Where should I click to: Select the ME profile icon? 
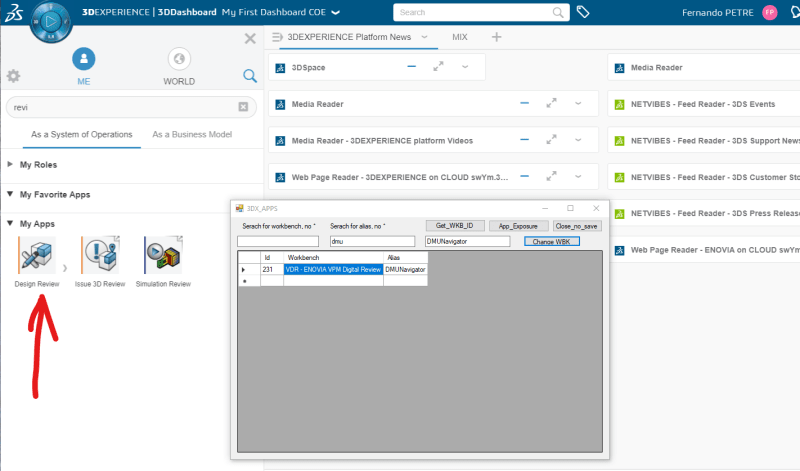(x=84, y=59)
